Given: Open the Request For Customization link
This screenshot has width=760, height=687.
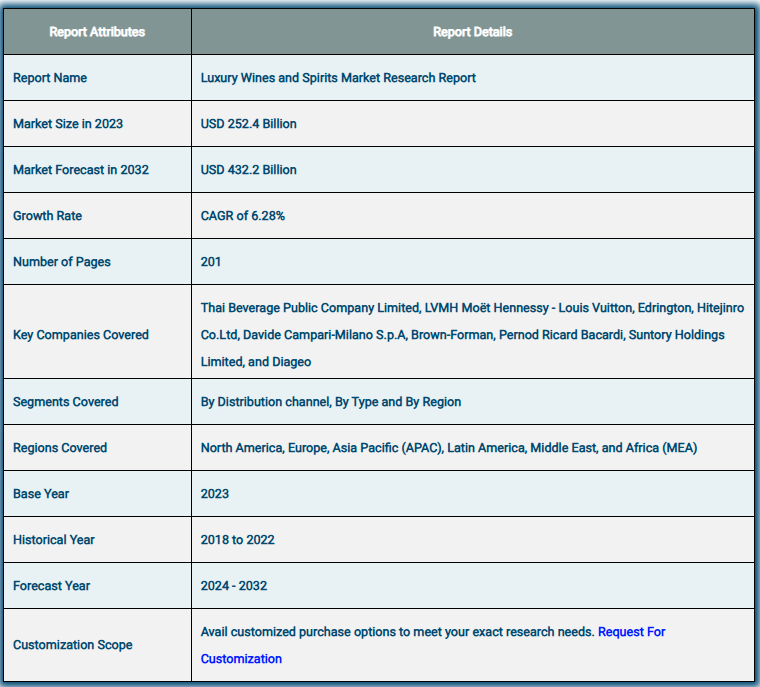Looking at the screenshot, I should click(632, 632).
